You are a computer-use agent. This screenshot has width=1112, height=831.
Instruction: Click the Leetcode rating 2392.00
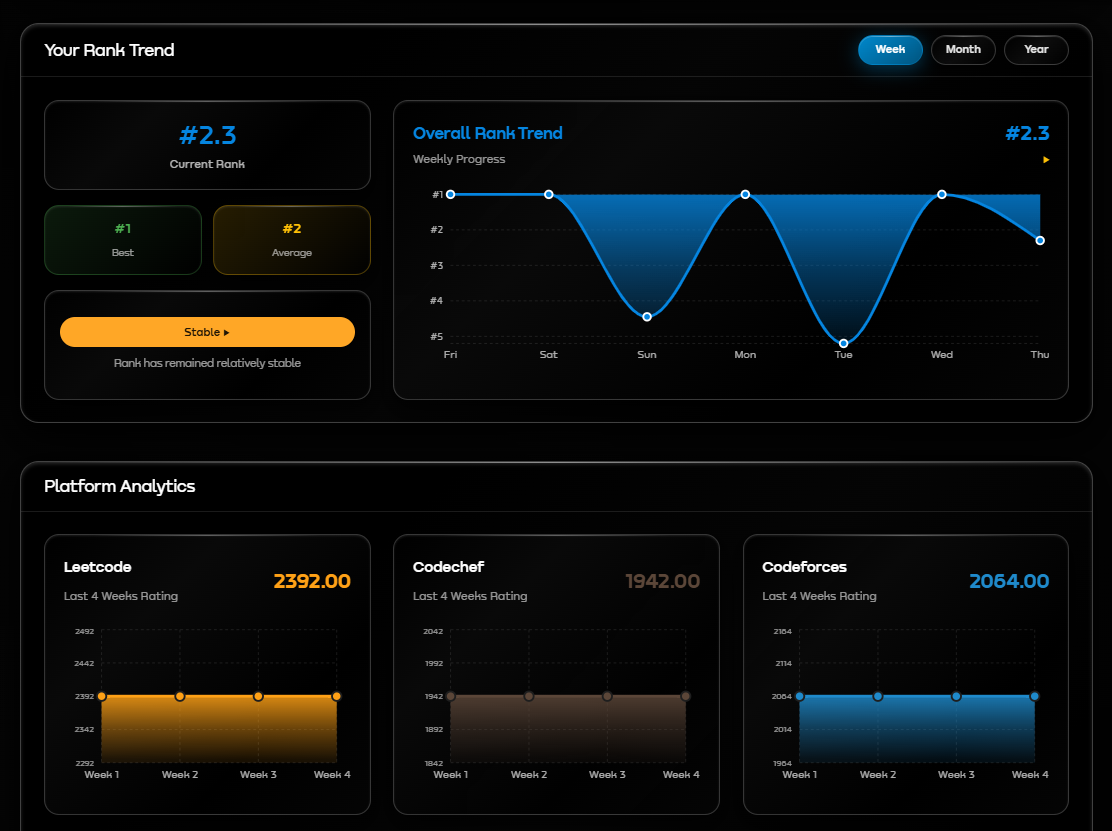(311, 581)
